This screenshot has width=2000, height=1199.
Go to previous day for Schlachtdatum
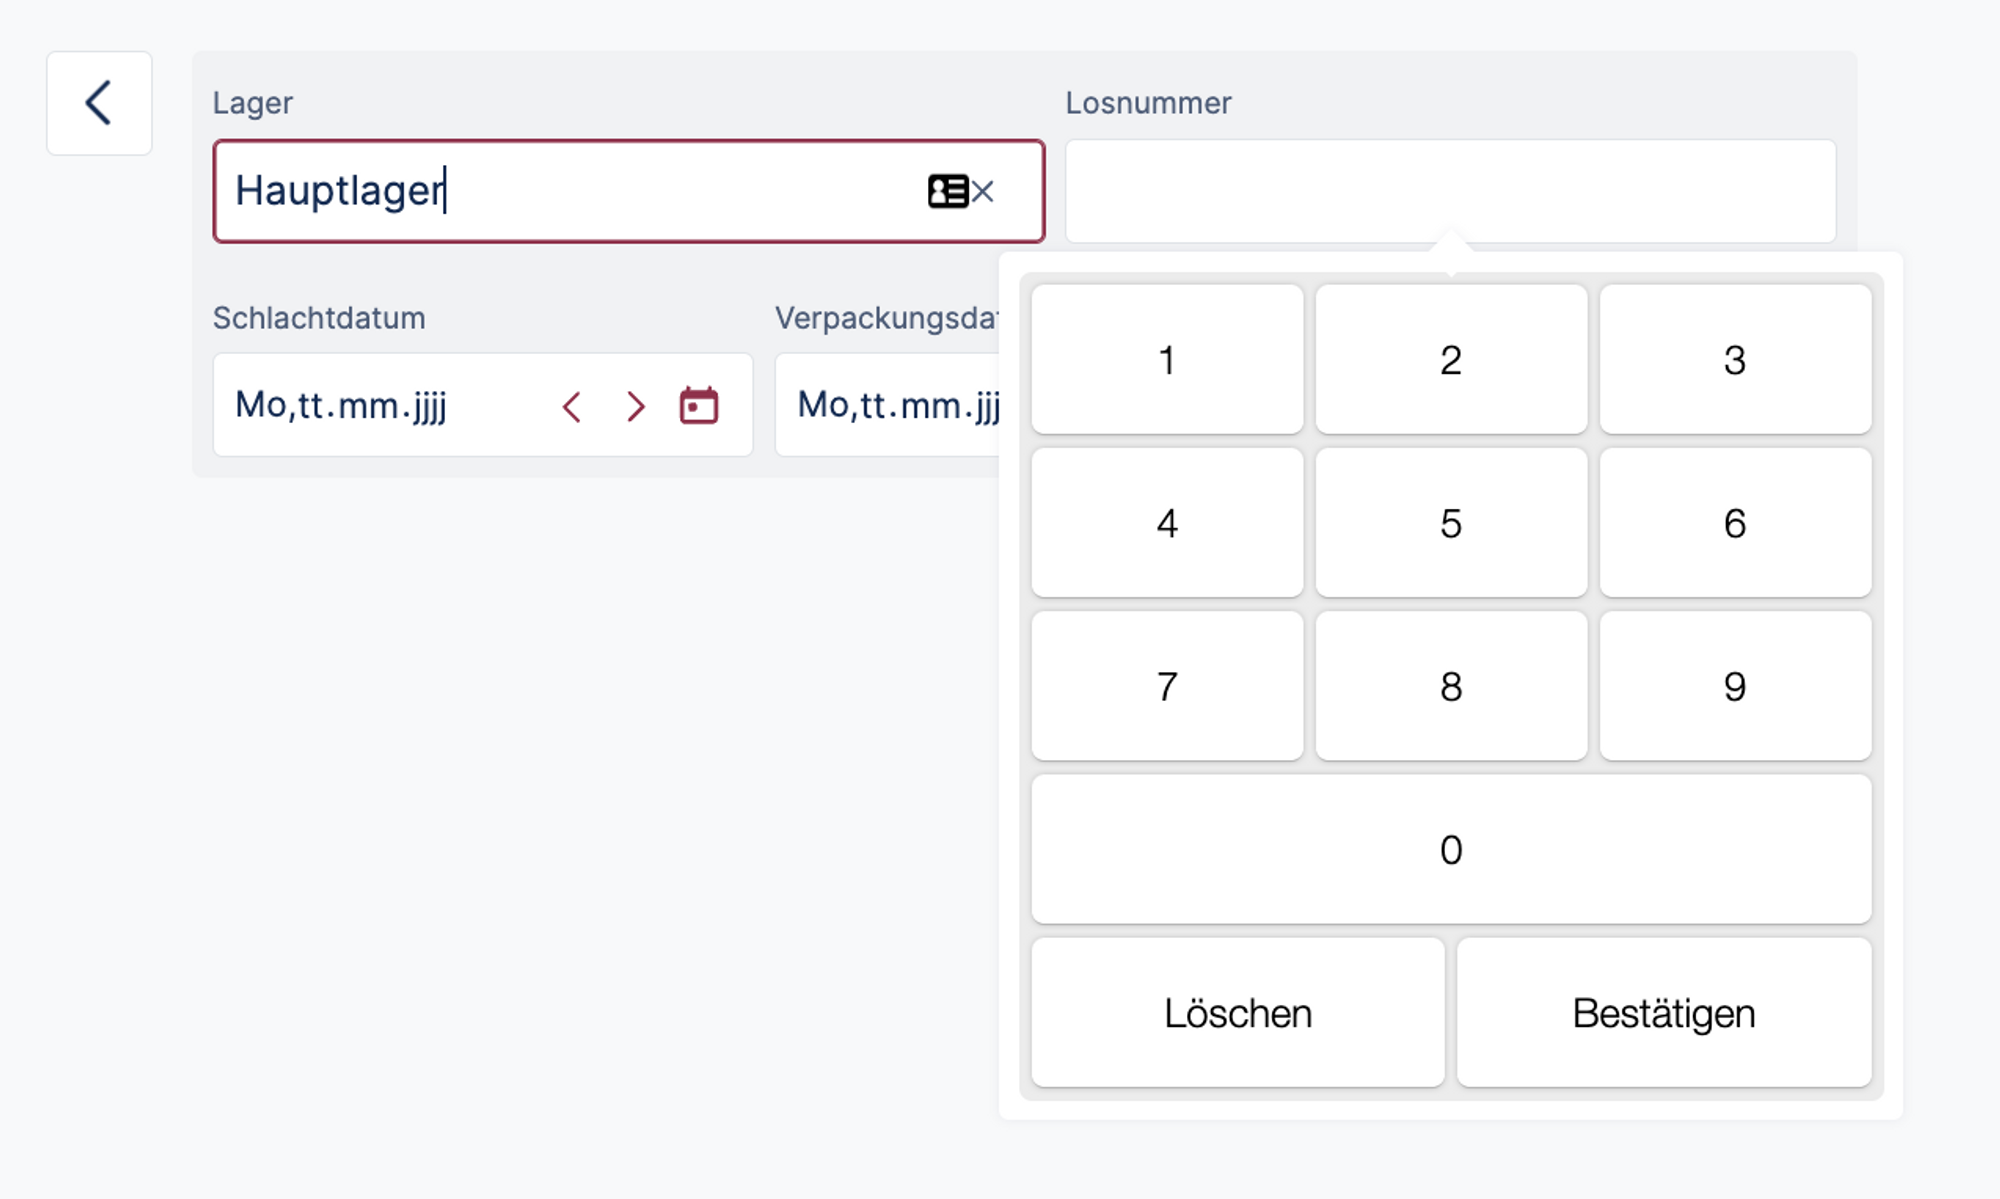572,407
